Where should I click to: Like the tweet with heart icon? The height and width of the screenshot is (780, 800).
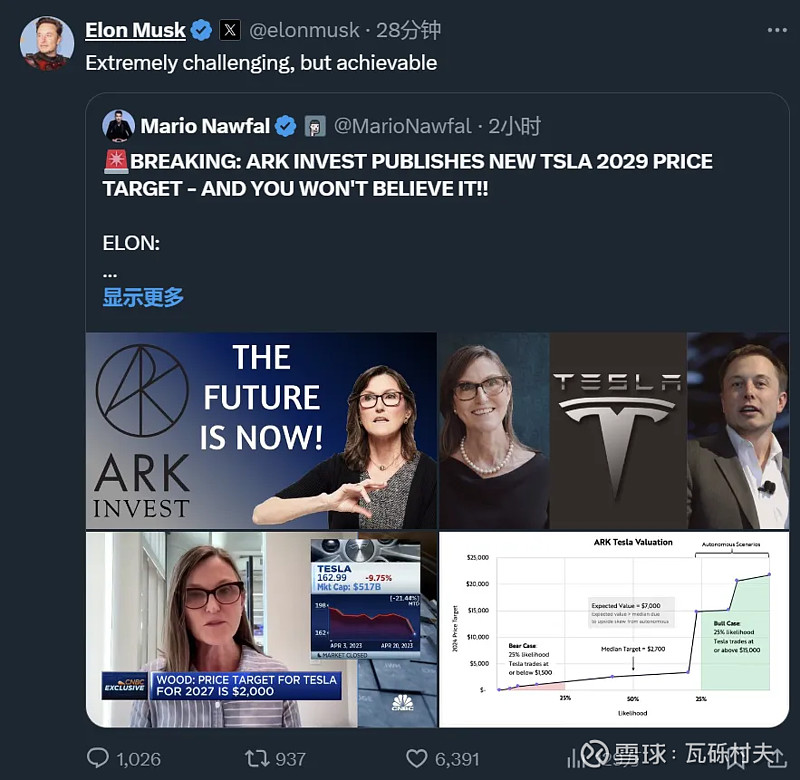coord(417,758)
